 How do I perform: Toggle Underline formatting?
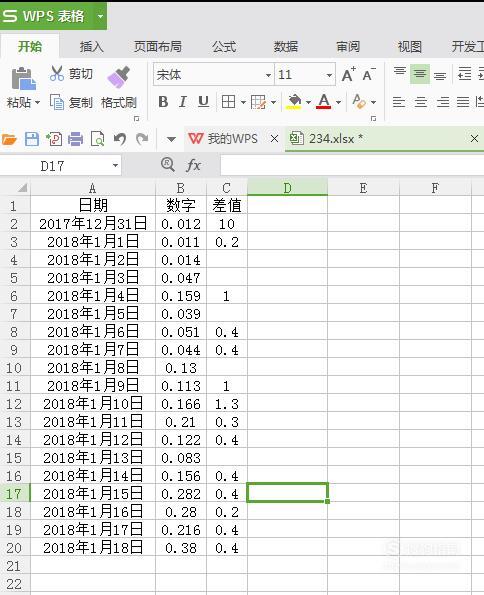[x=203, y=102]
